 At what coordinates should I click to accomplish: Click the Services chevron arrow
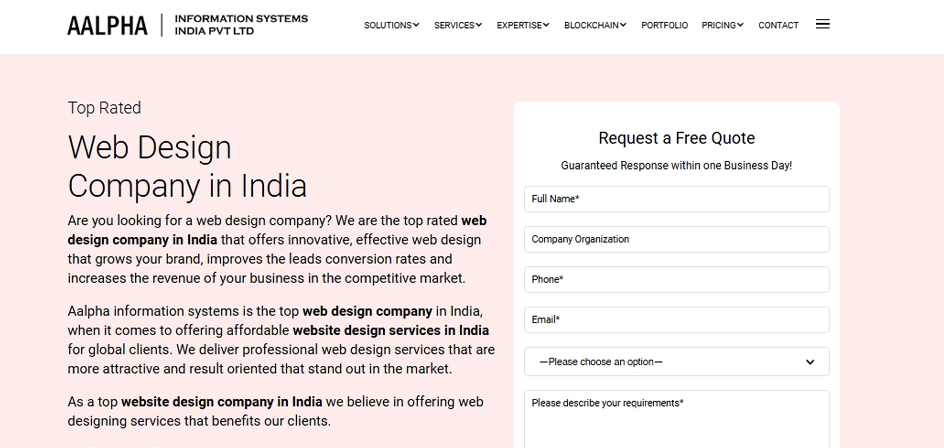[x=479, y=25]
